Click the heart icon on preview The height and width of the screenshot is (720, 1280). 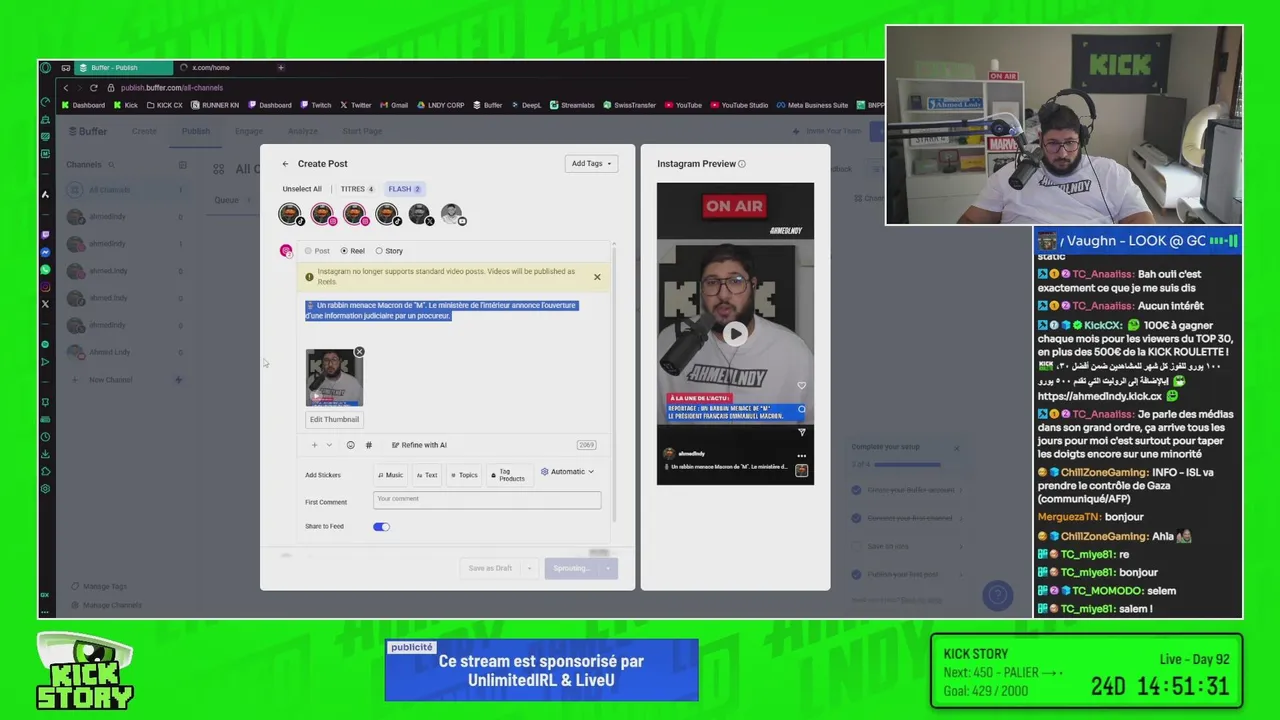801,385
